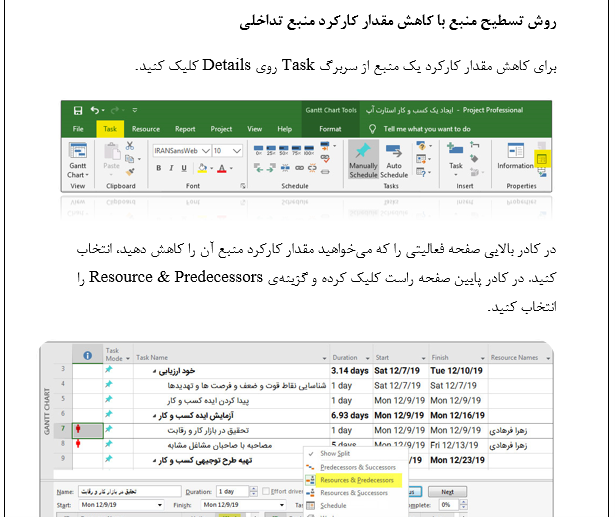The image size is (615, 517).
Task: Click the Cut scissors icon
Action: (x=130, y=146)
